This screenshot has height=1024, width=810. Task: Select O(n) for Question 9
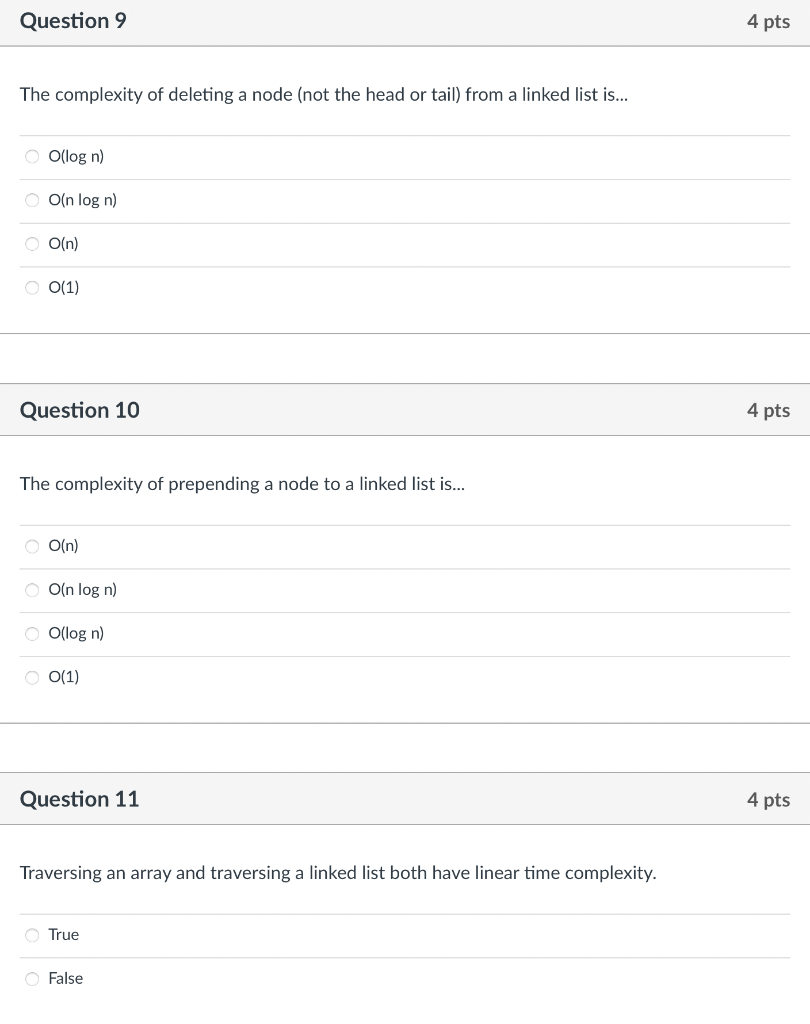pos(32,244)
